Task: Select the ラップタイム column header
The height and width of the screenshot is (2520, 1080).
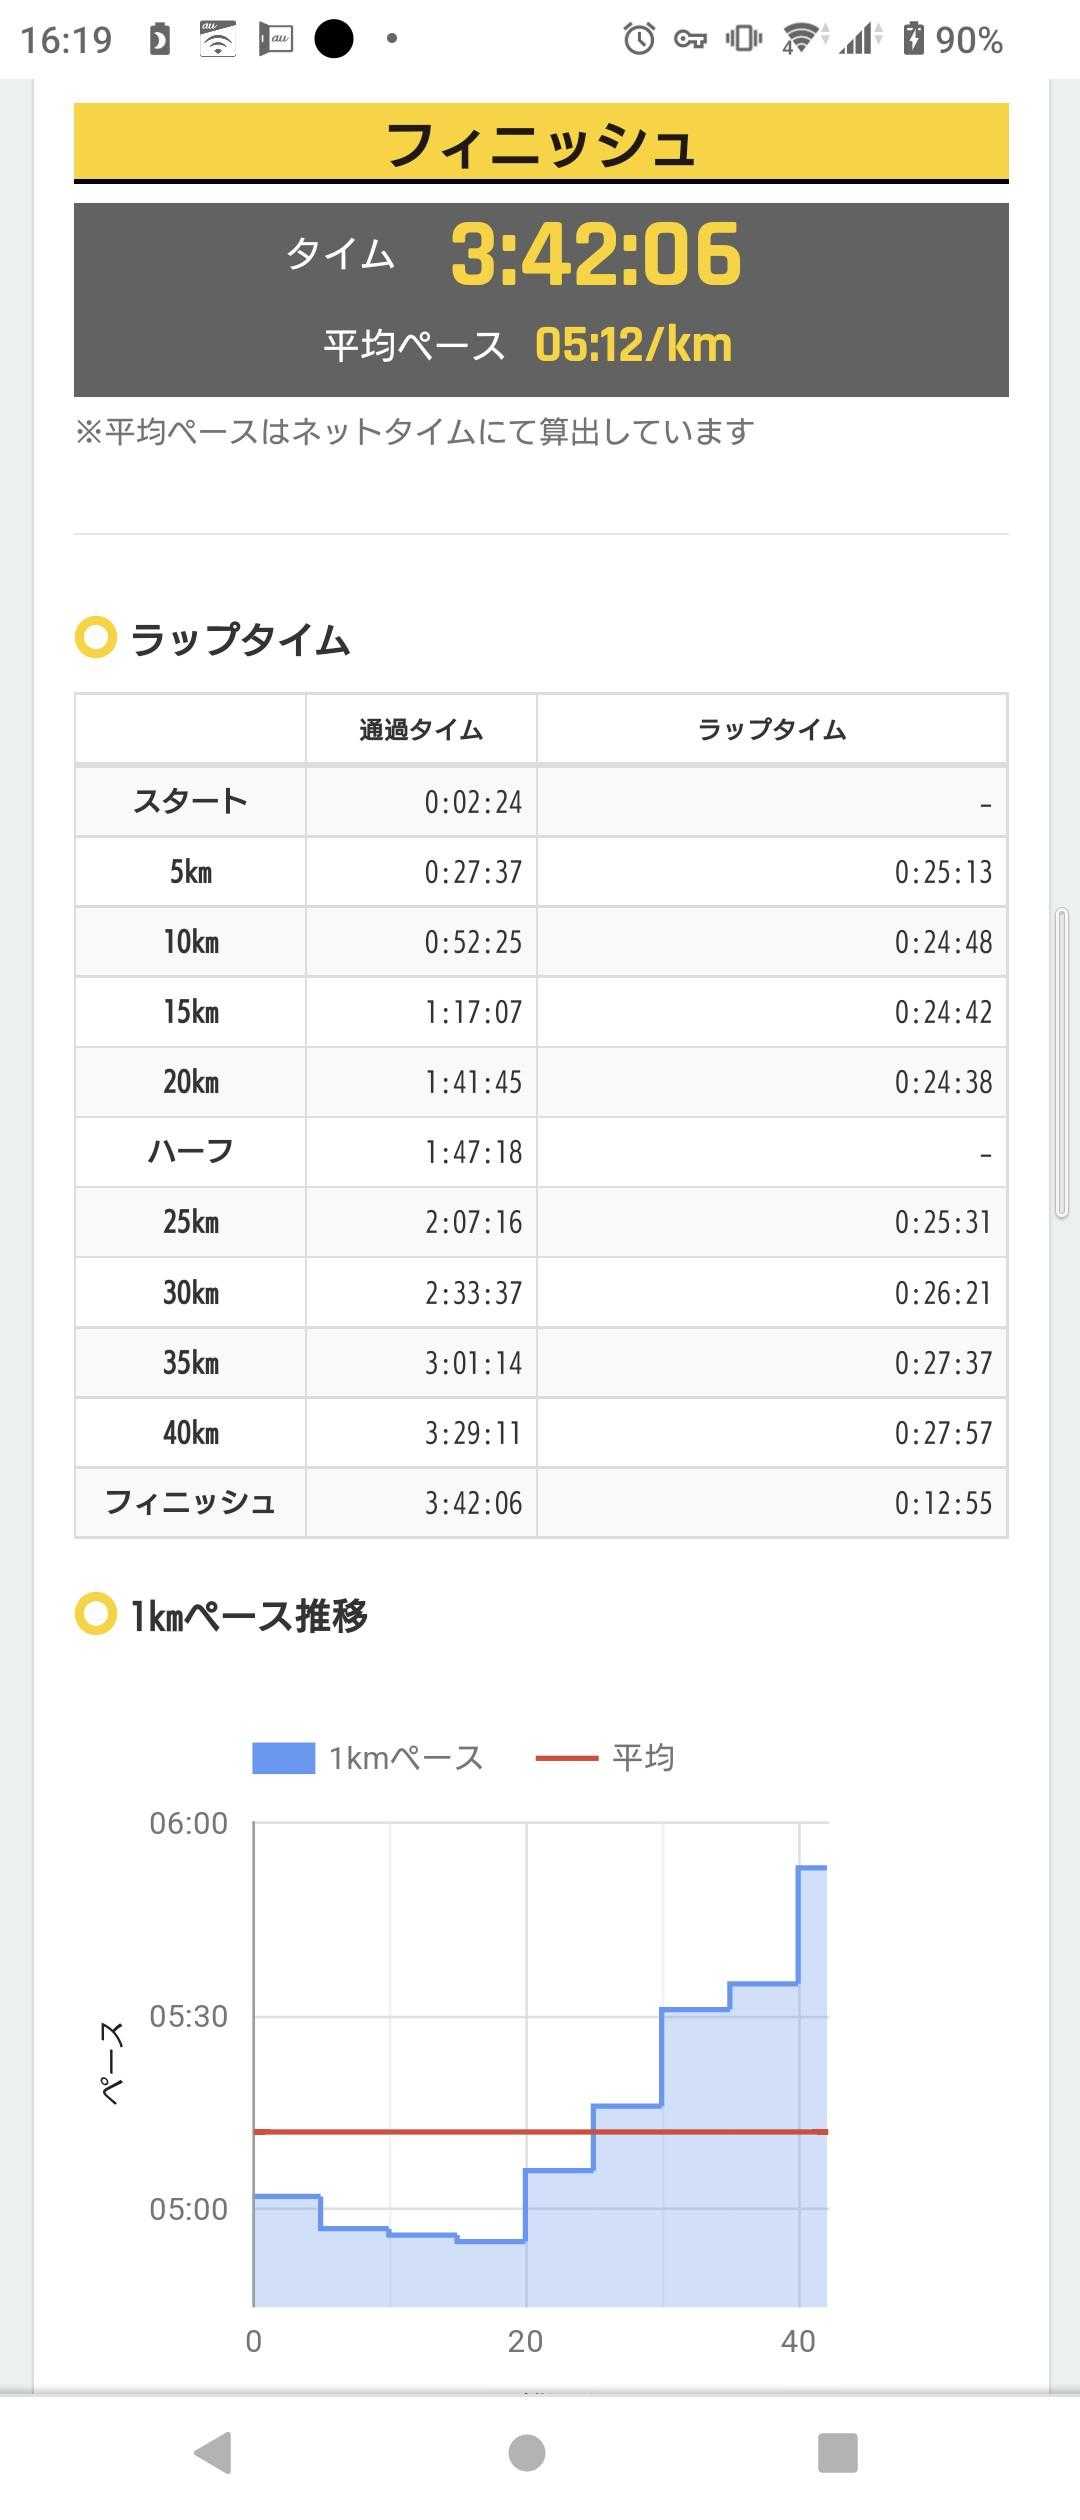Action: [x=771, y=730]
